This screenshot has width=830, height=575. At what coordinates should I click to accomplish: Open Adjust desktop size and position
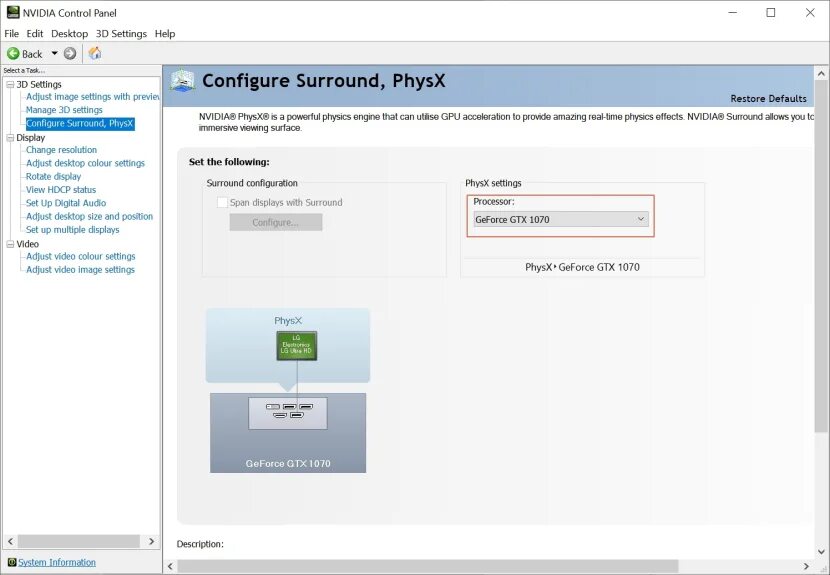point(89,216)
